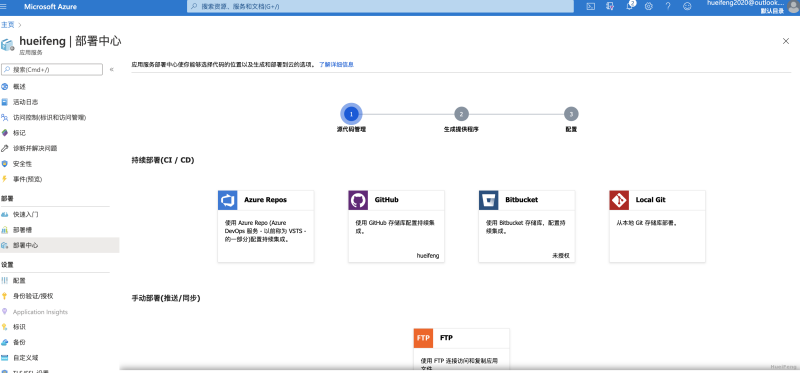Click the 部署槽 icon in sidebar
The height and width of the screenshot is (373, 800).
pos(5,230)
